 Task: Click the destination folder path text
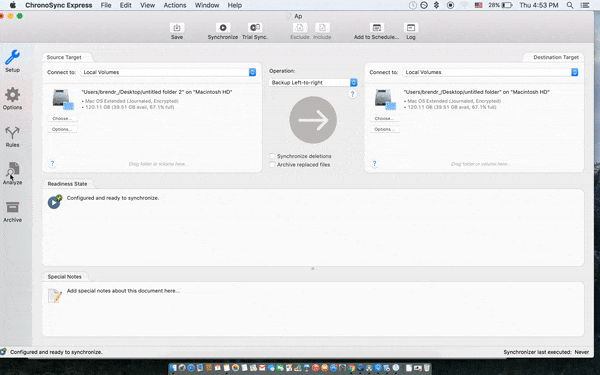[476, 92]
